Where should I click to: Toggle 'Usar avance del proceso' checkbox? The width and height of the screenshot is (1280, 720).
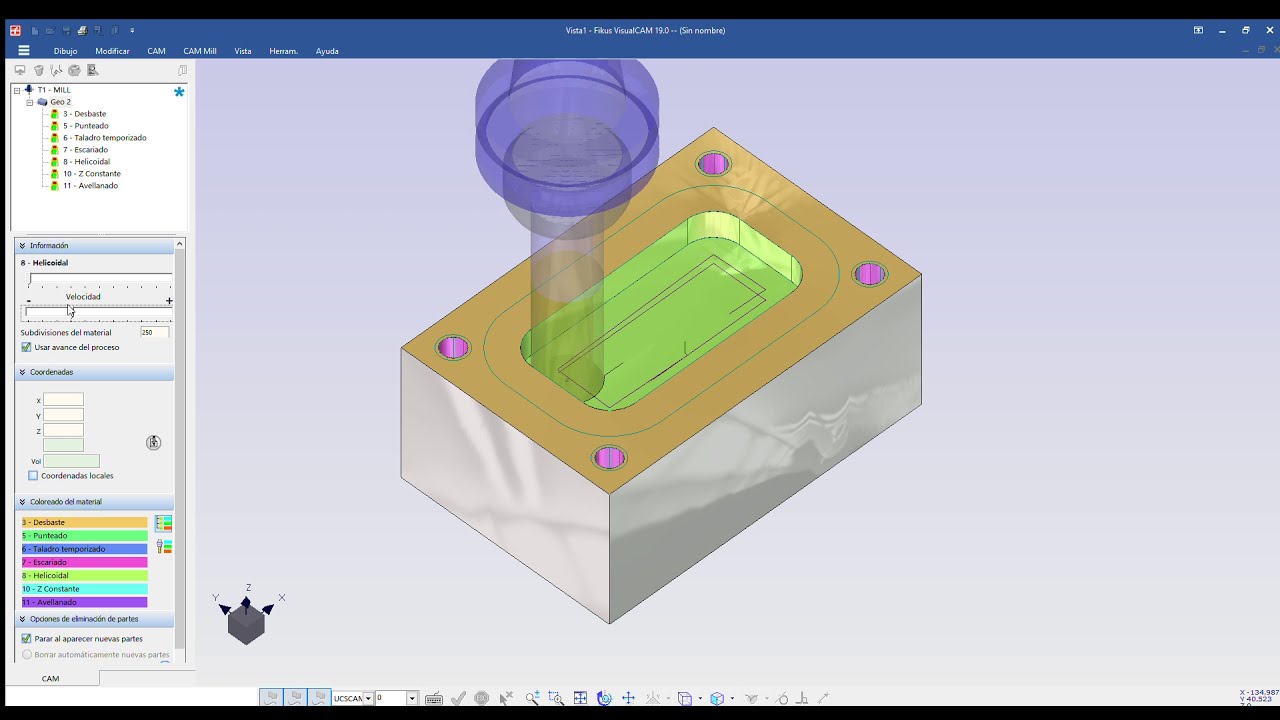point(26,347)
